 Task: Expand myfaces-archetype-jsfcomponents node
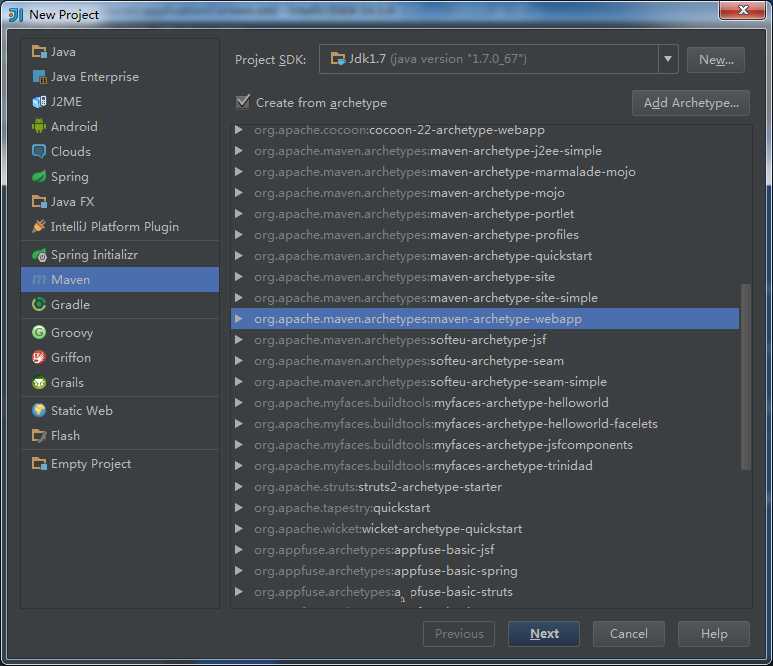tap(239, 445)
